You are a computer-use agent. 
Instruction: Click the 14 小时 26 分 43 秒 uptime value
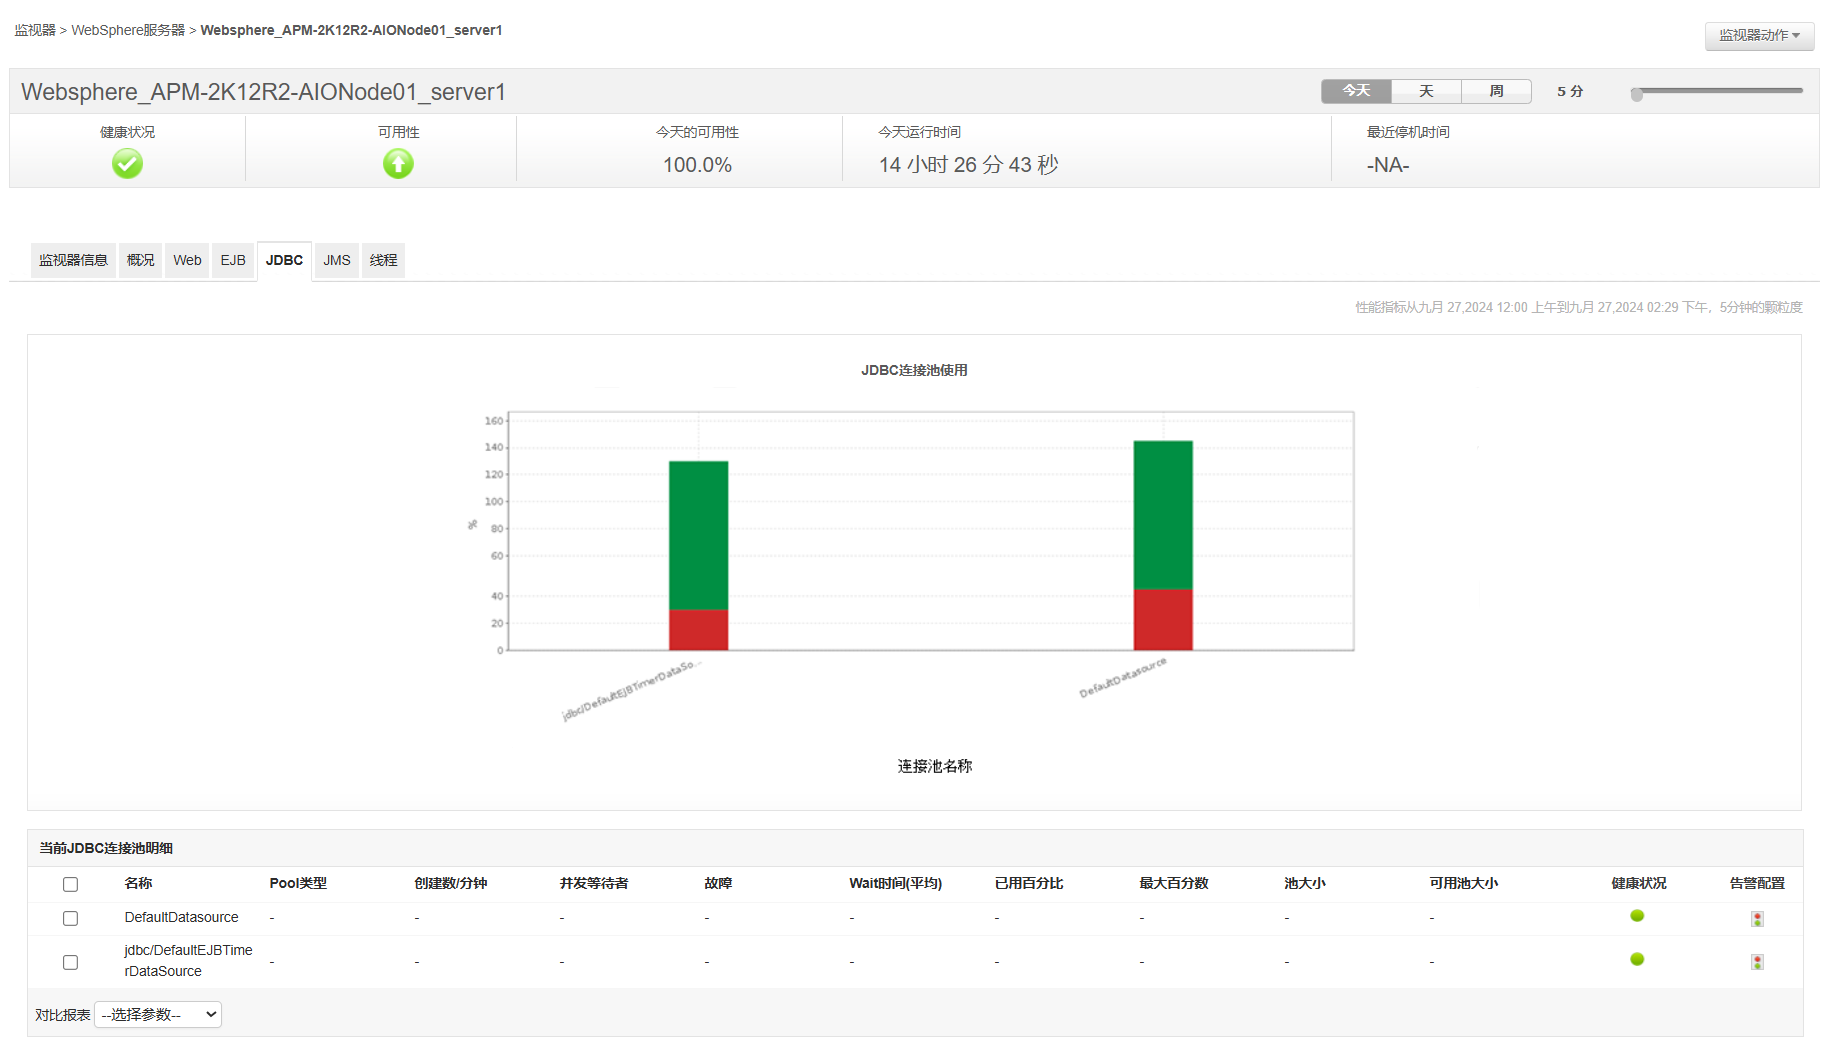[968, 165]
